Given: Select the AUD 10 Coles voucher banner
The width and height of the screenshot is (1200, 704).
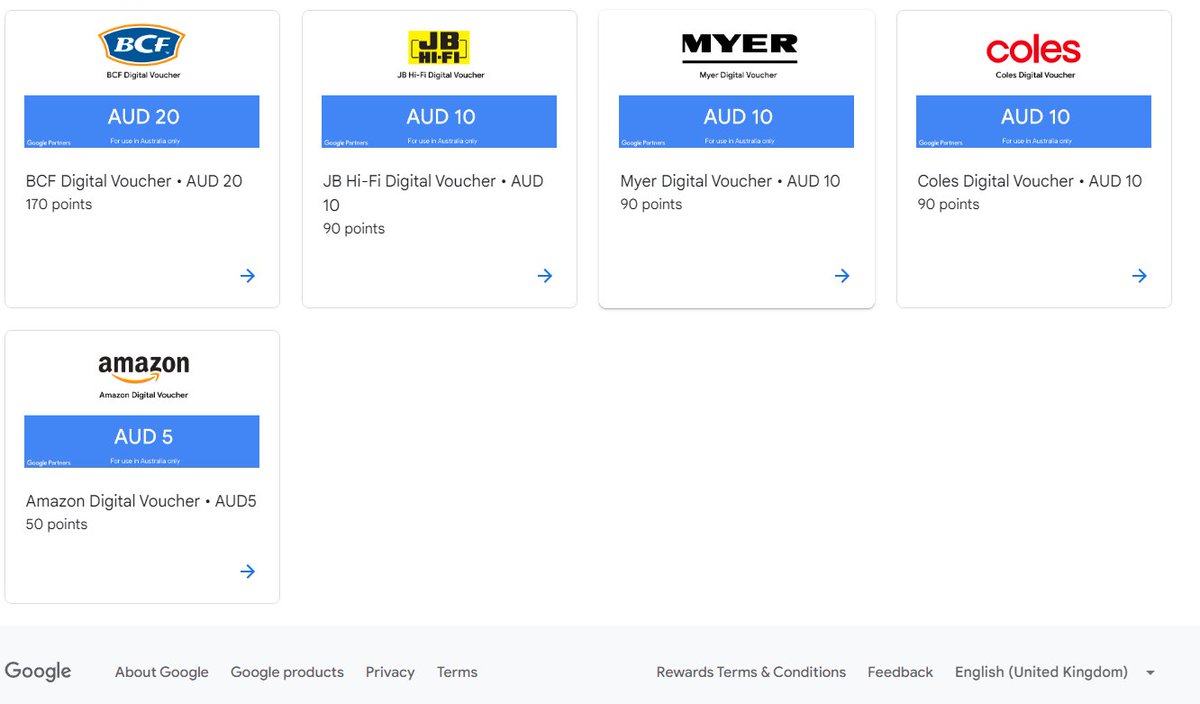Looking at the screenshot, I should pos(1033,122).
